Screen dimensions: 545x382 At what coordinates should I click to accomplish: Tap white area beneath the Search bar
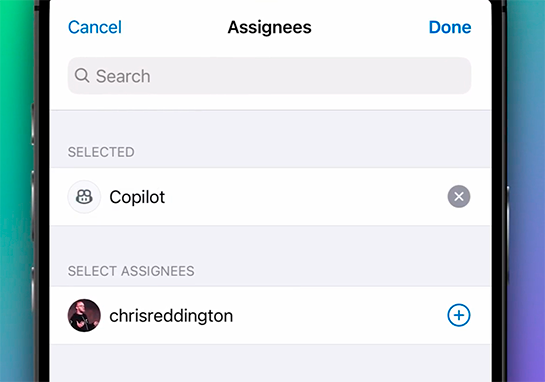[x=271, y=102]
